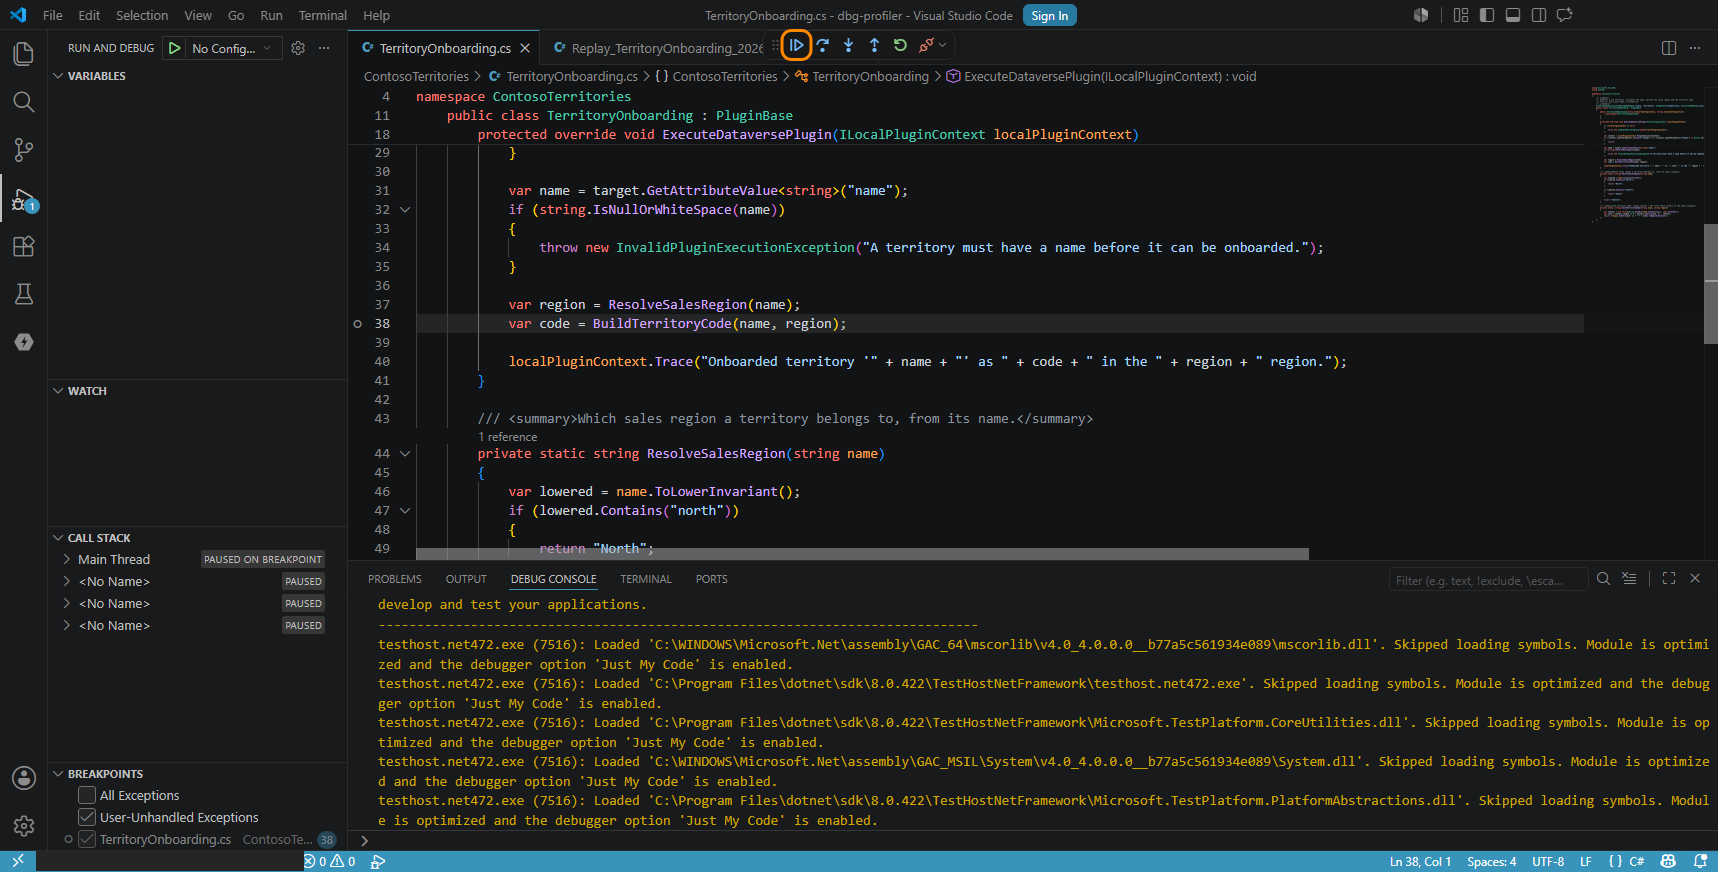This screenshot has width=1718, height=872.
Task: Clear the debug console output
Action: (x=1629, y=579)
